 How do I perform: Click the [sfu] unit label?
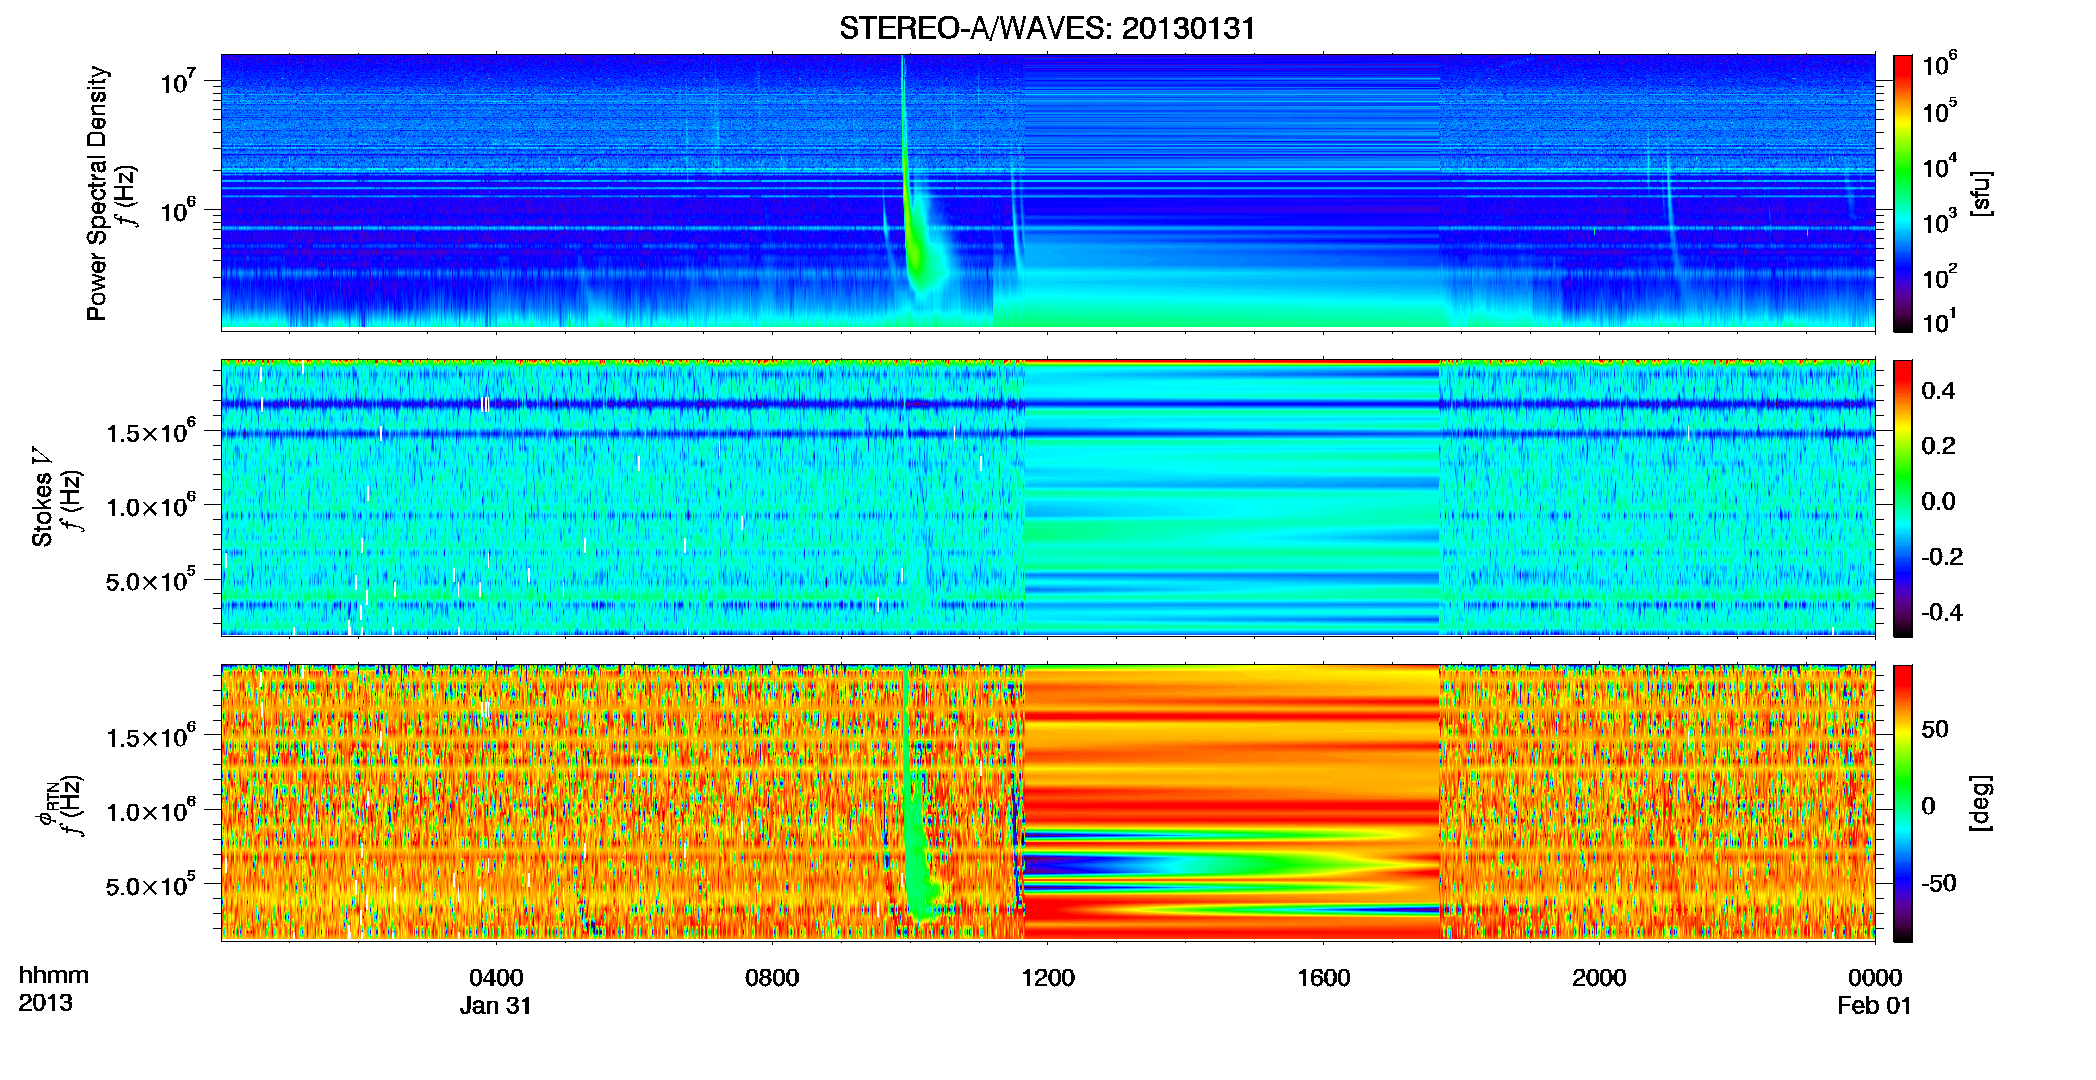(1981, 193)
